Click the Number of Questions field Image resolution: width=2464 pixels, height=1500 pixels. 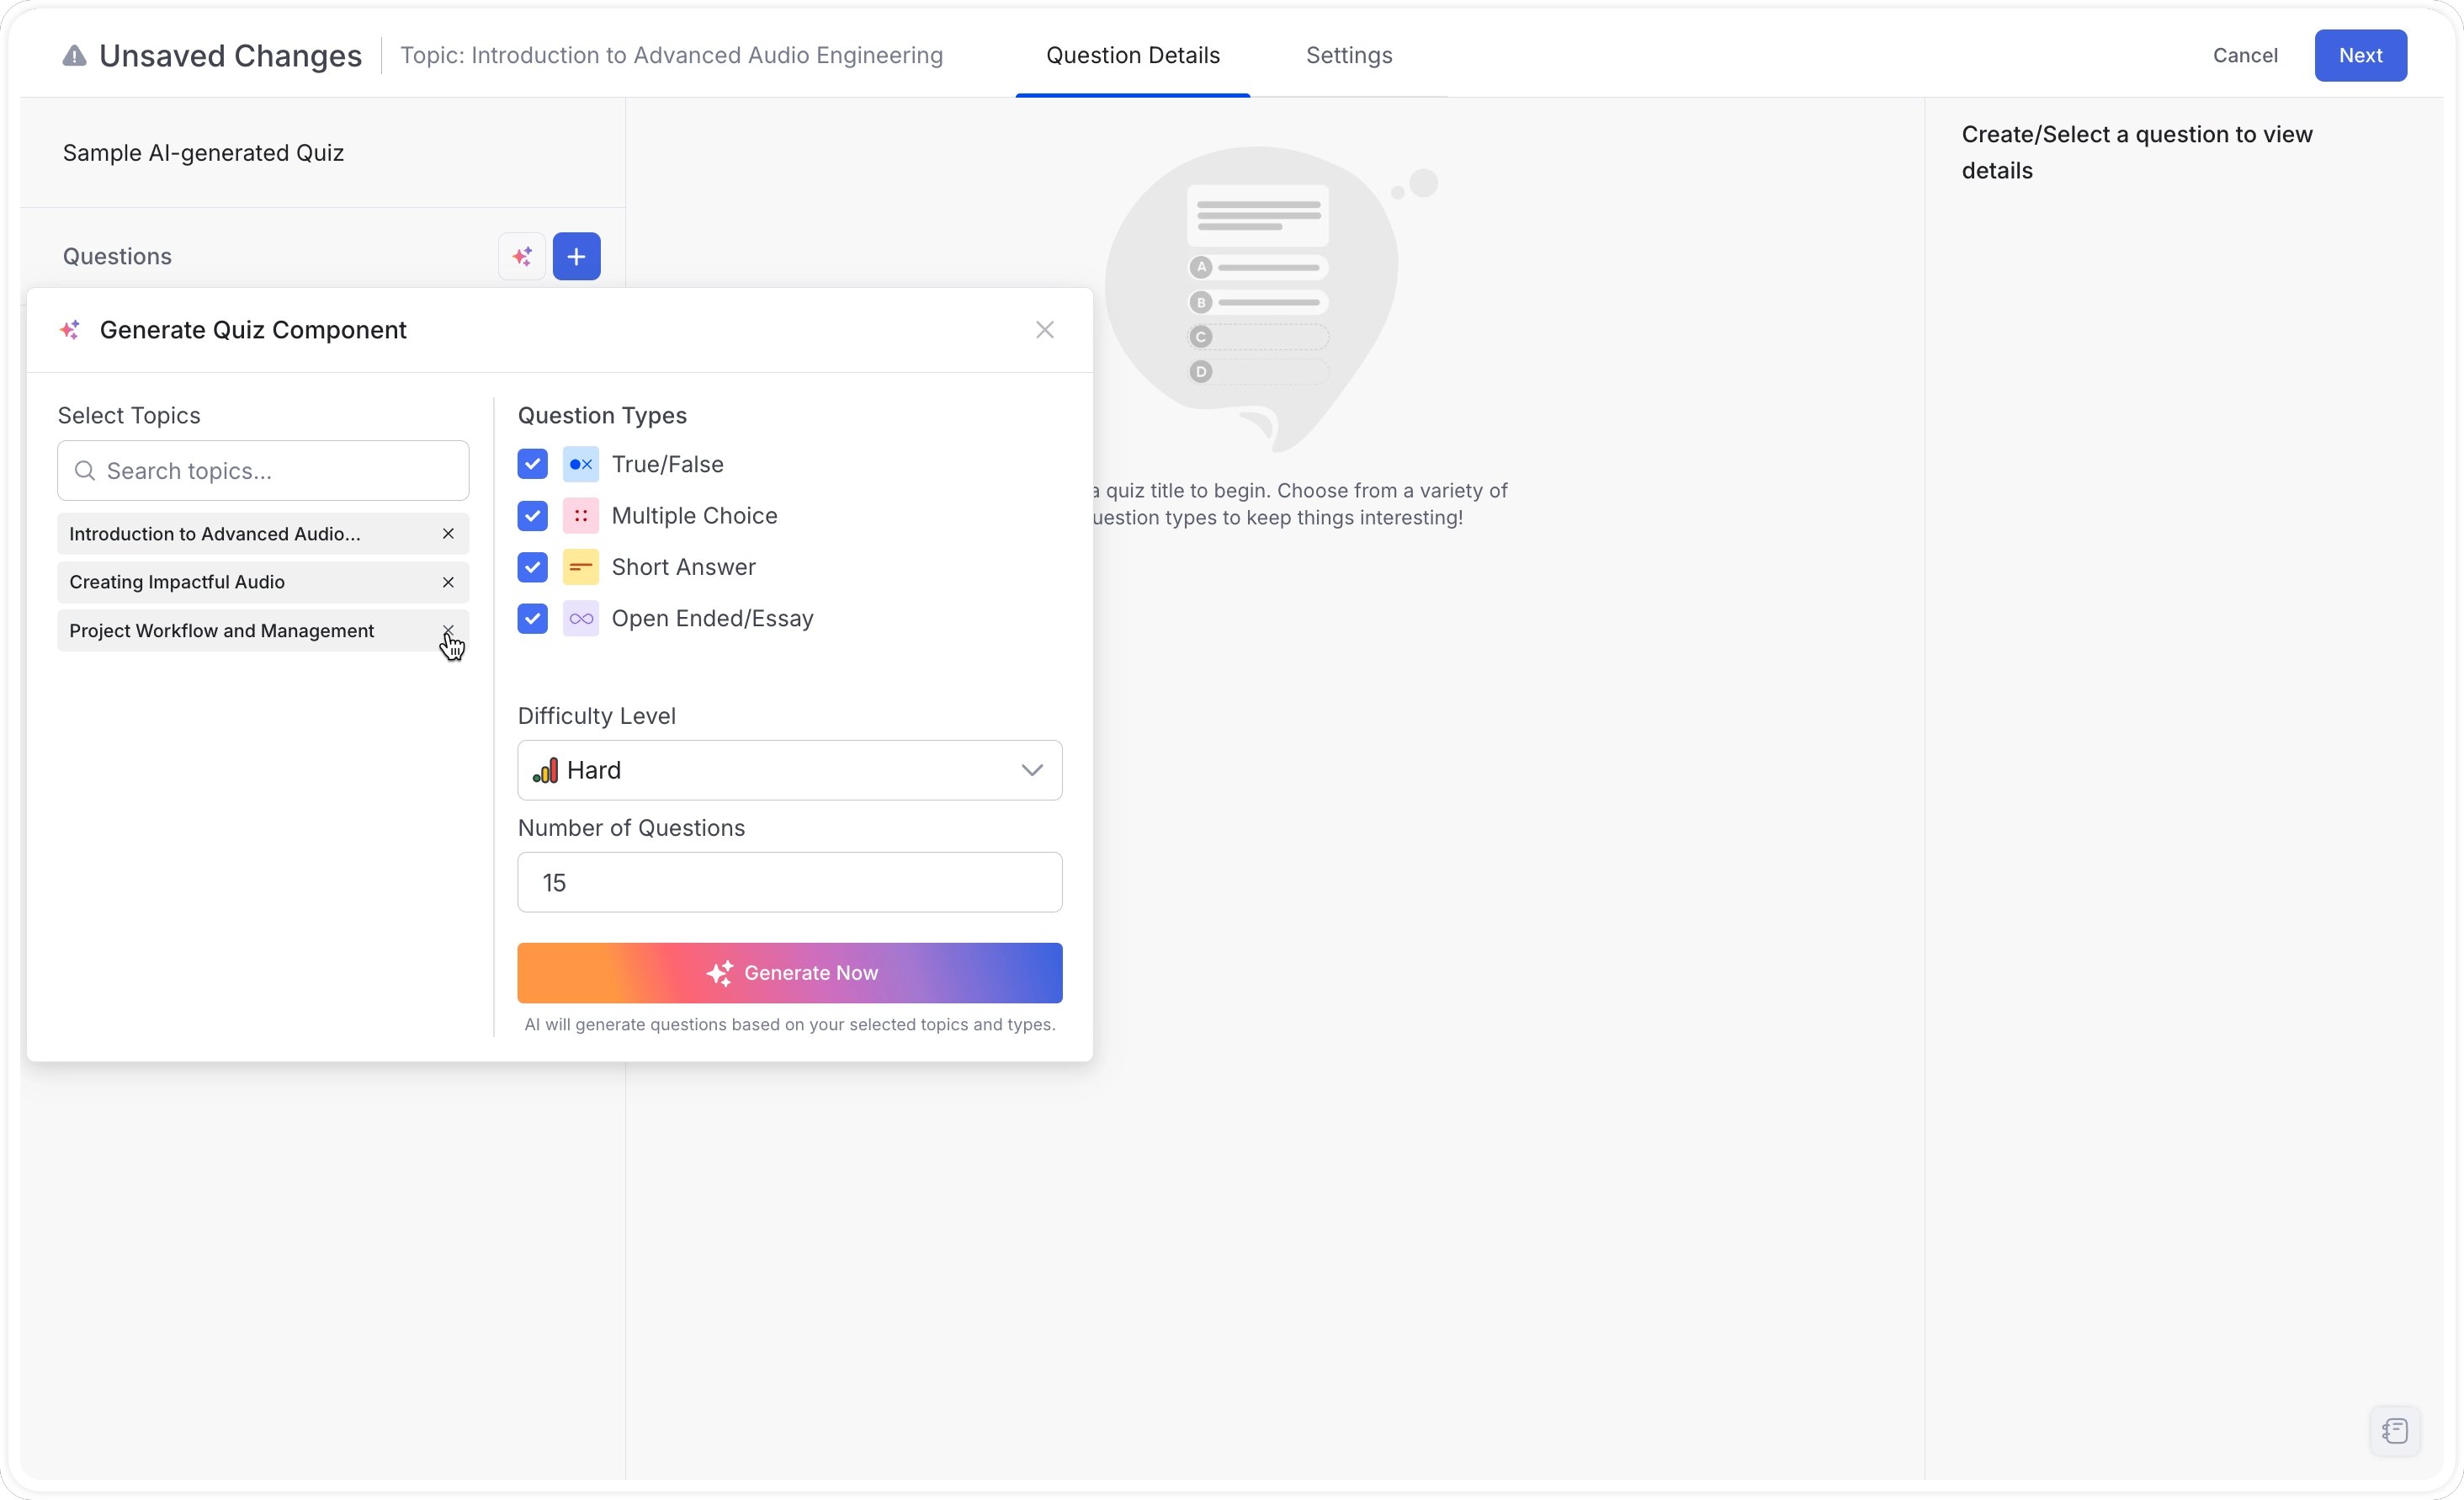pos(790,882)
